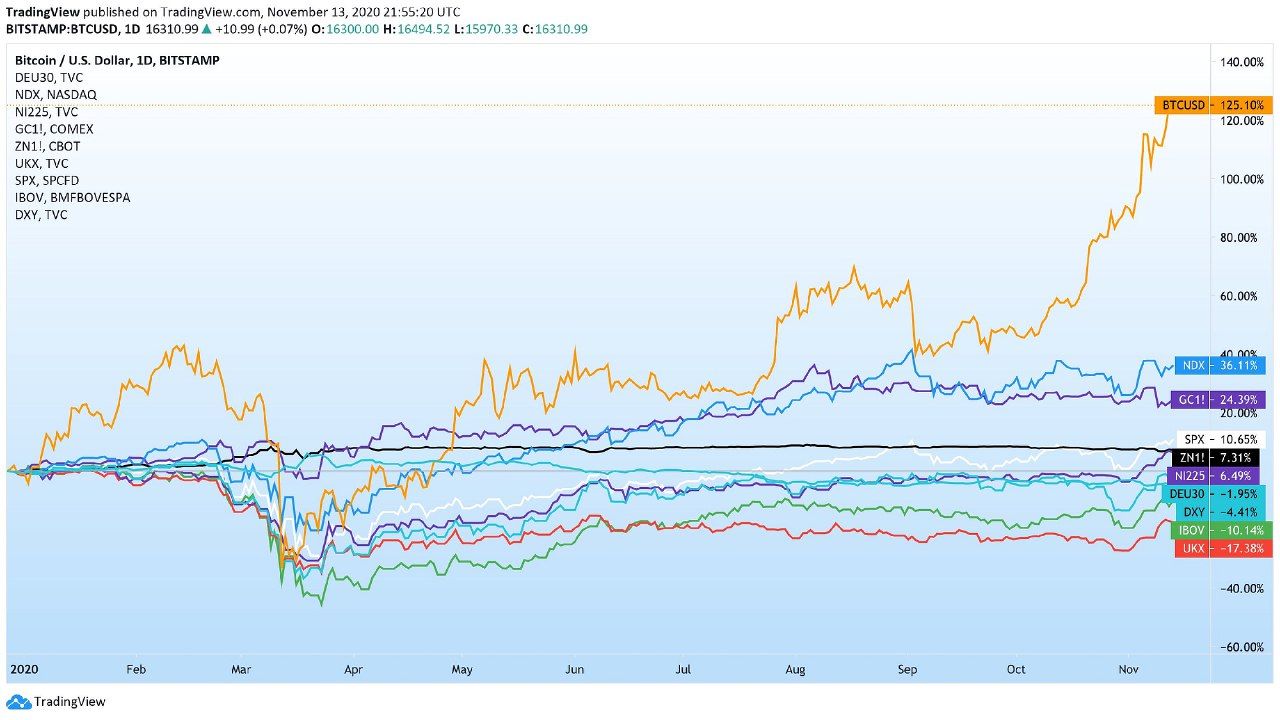Click the 2020 label on time axis
The width and height of the screenshot is (1280, 720).
[x=22, y=669]
